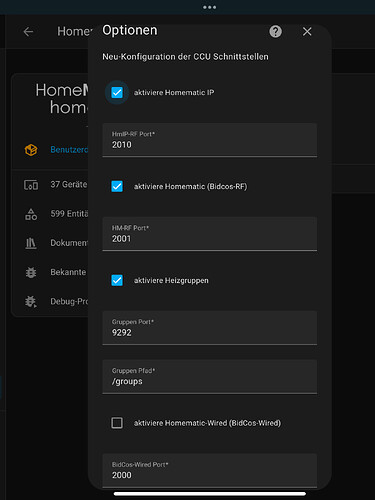Click the Dokumentation books icon
This screenshot has height=500, width=375.
[x=31, y=243]
